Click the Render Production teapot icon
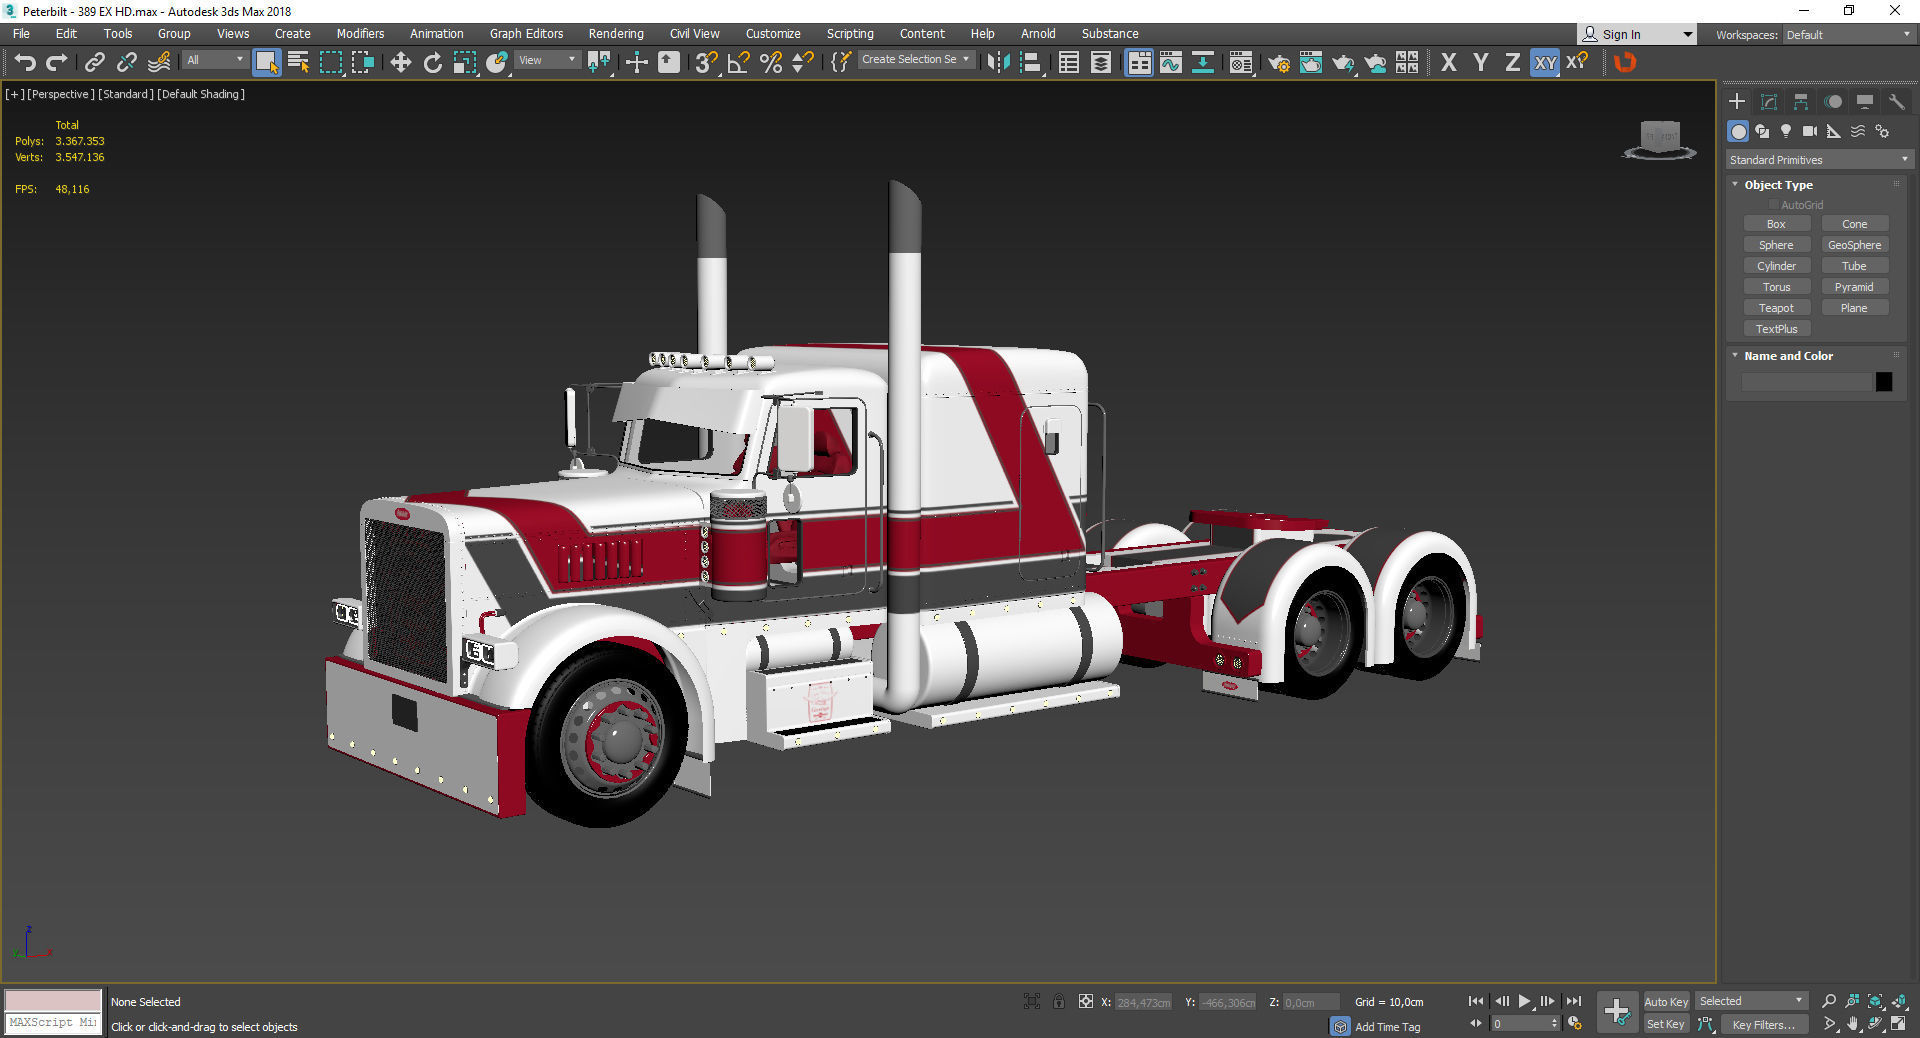The height and width of the screenshot is (1038, 1920). [x=1342, y=62]
